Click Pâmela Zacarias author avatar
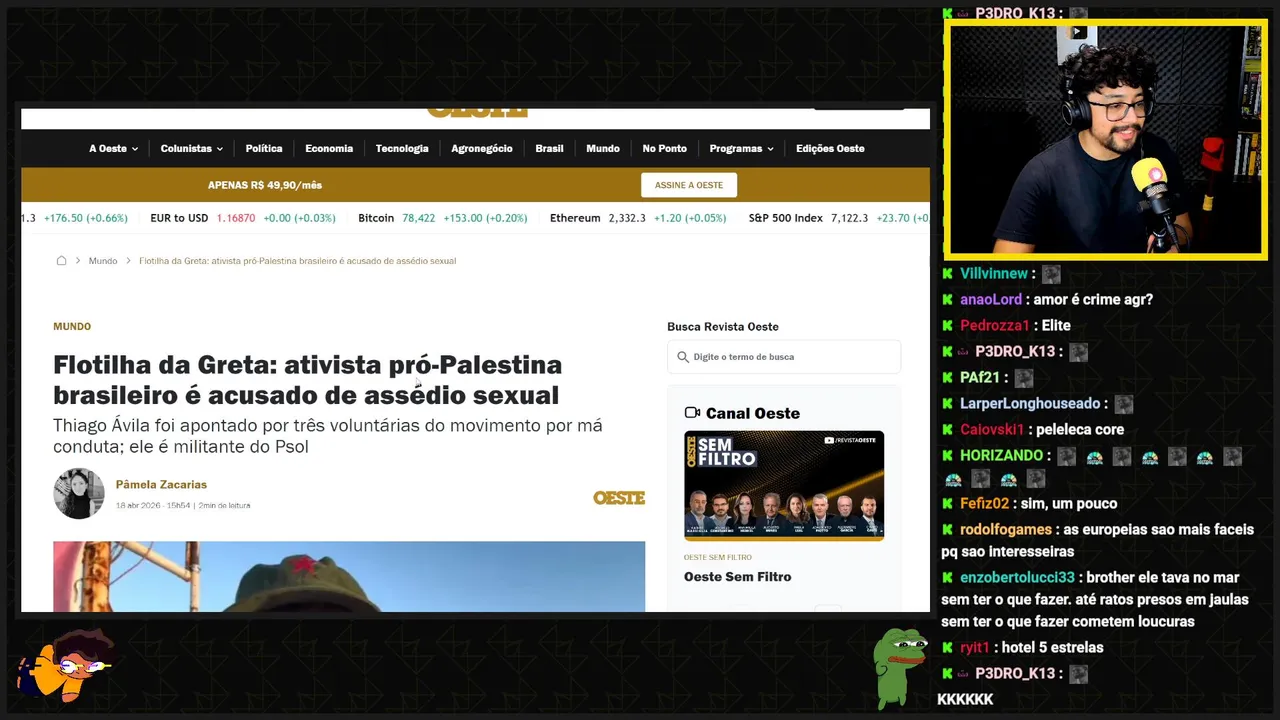The width and height of the screenshot is (1280, 720). [79, 494]
